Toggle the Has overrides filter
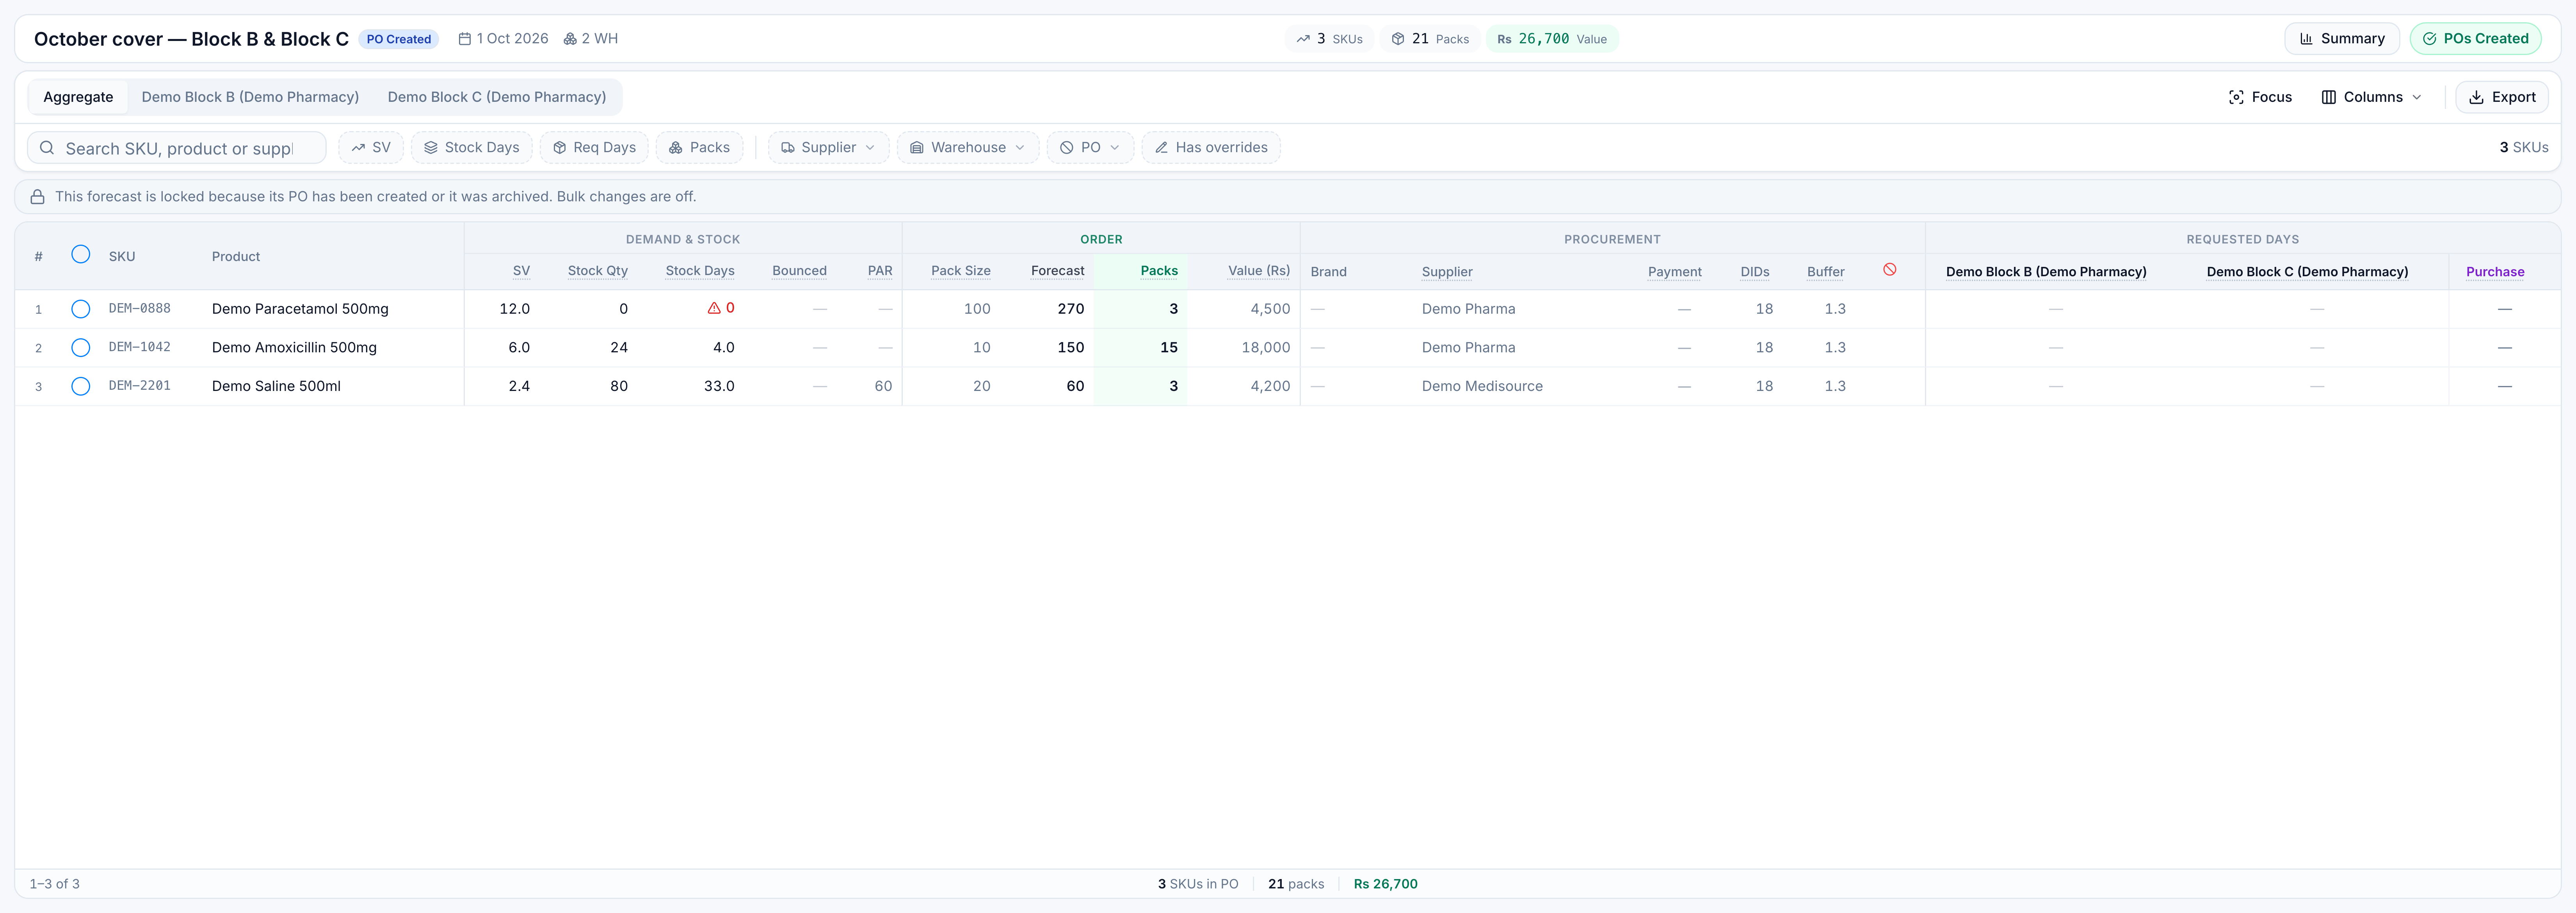 pyautogui.click(x=1211, y=148)
